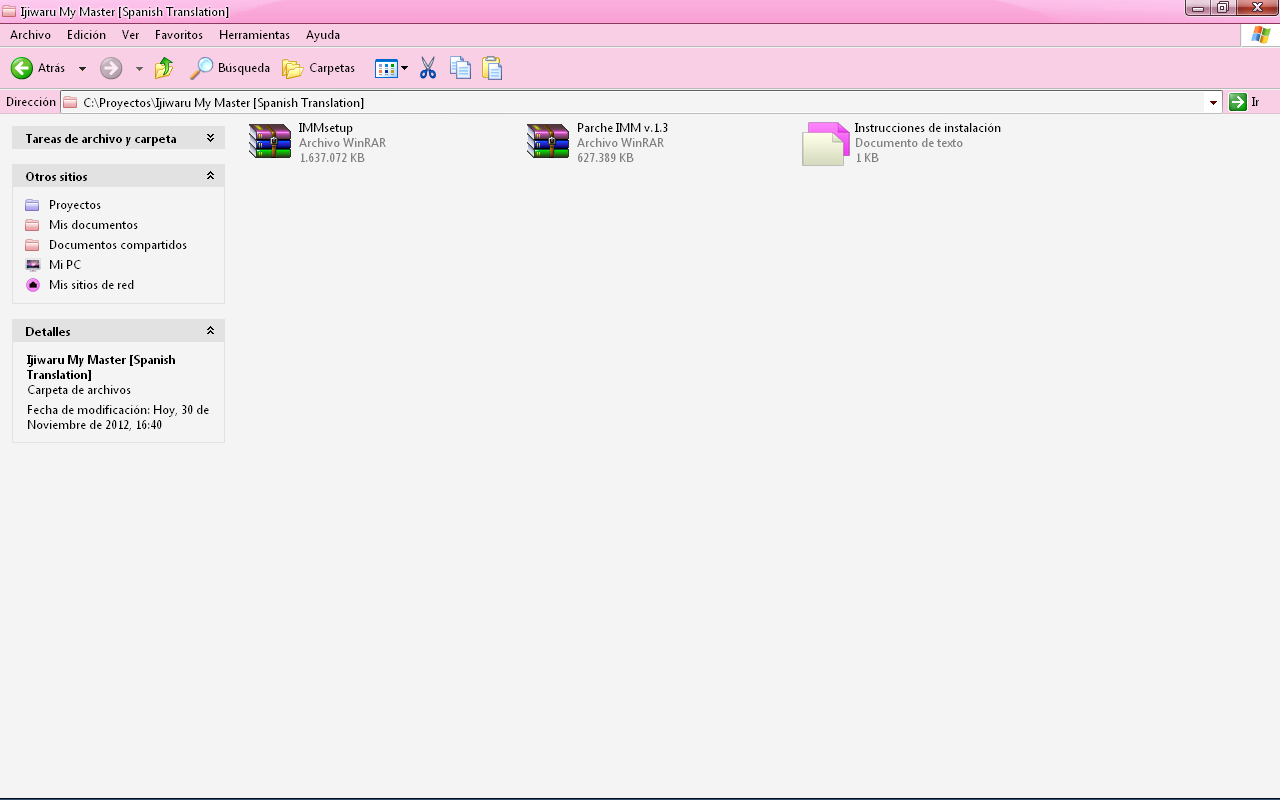Click the Windows flag logo icon

coord(1260,35)
